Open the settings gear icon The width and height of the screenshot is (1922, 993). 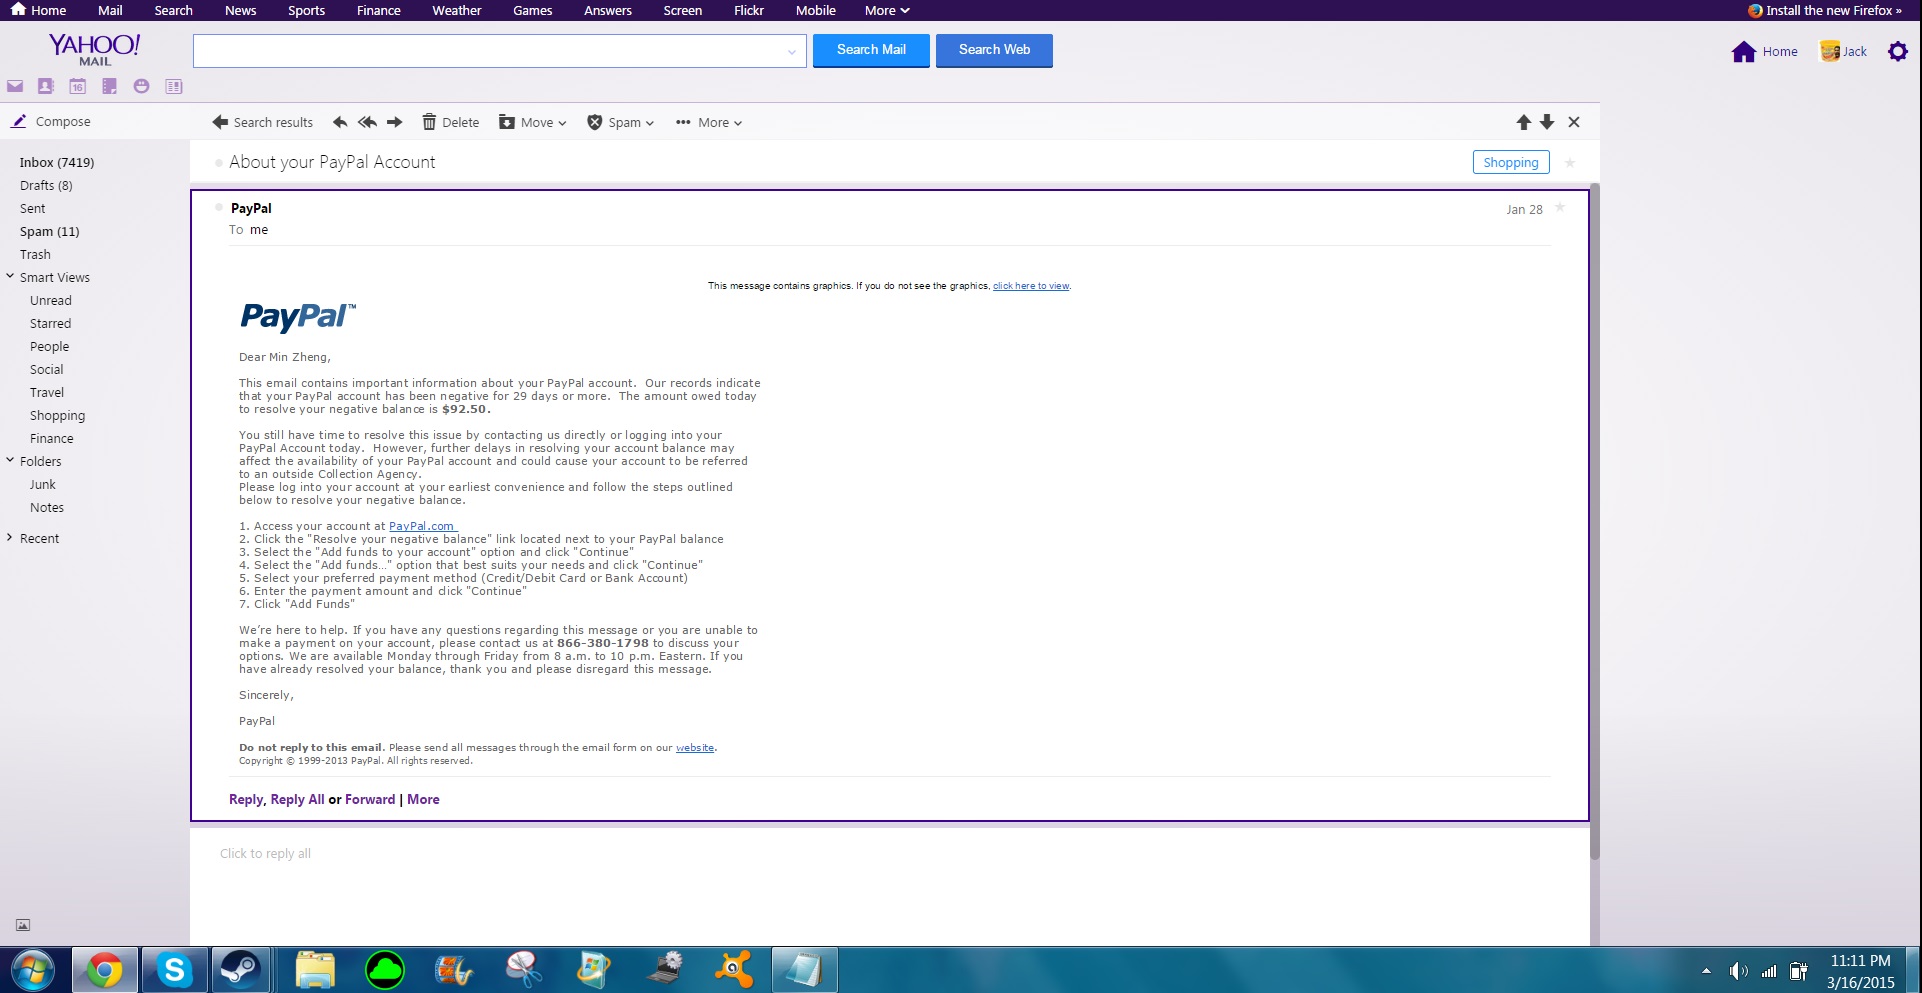click(x=1897, y=51)
